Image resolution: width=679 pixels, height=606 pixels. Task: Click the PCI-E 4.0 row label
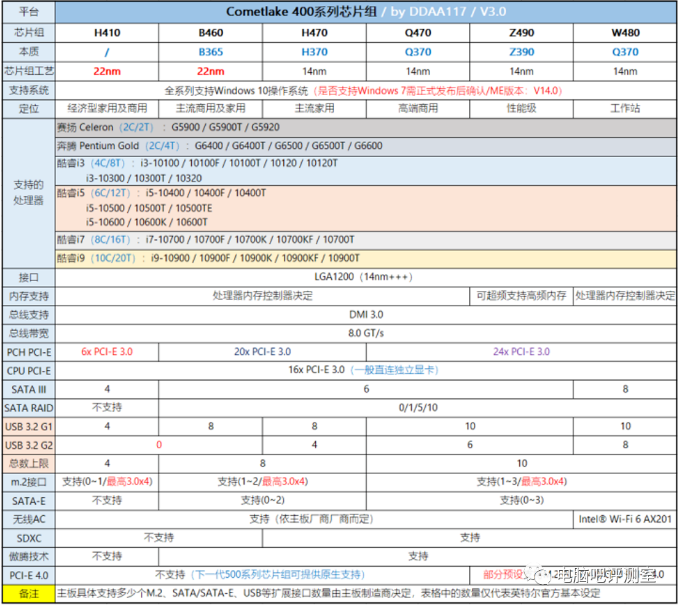click(29, 576)
